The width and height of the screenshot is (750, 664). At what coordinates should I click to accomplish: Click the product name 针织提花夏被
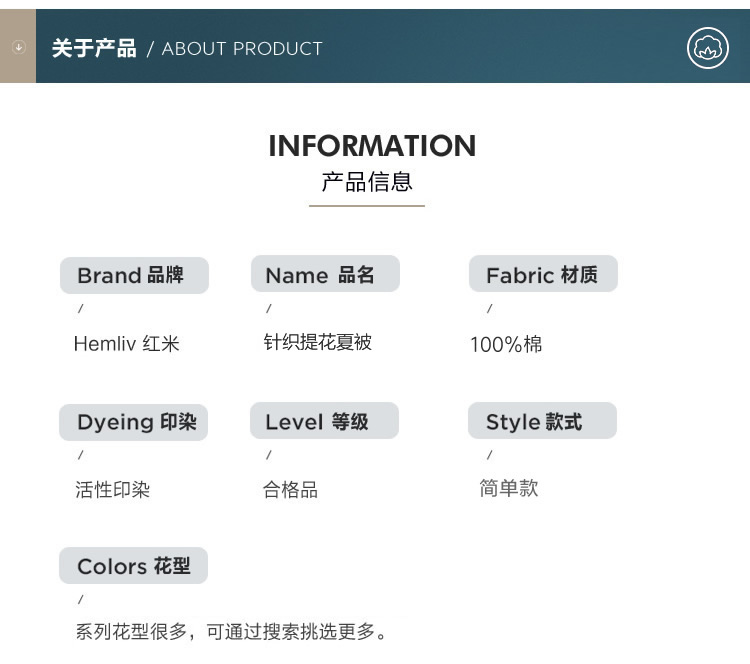point(318,342)
